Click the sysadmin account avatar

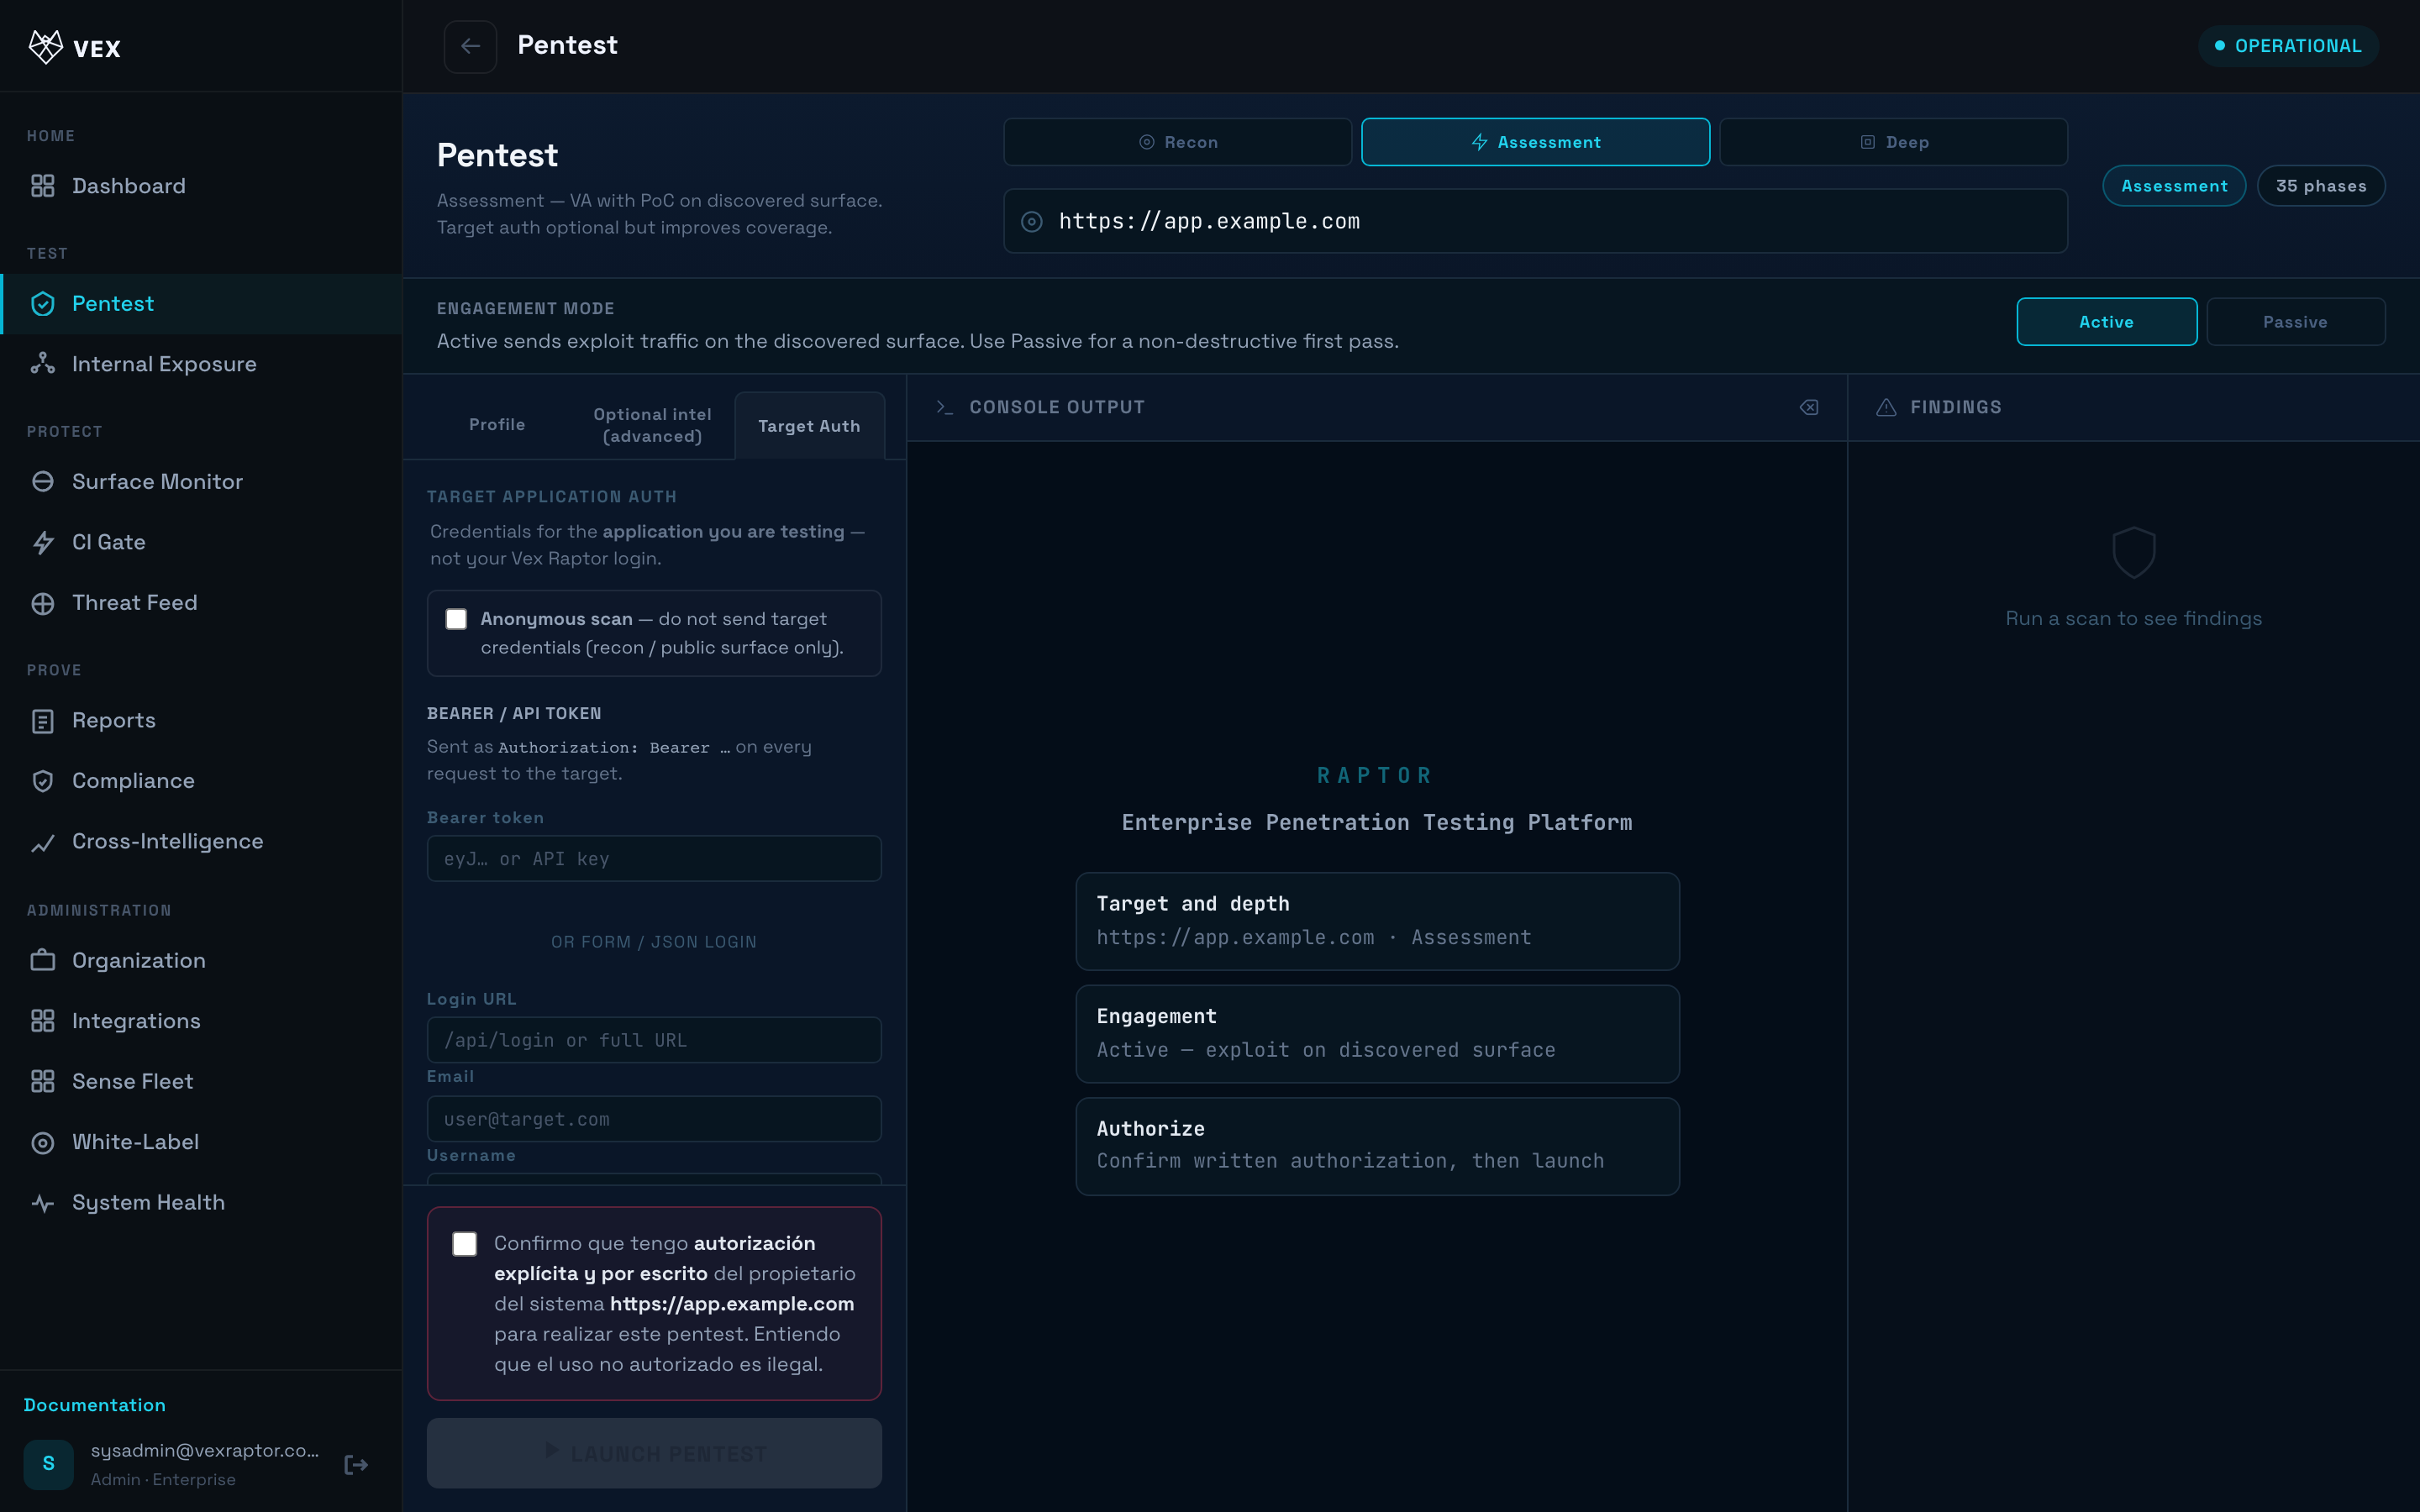[48, 1464]
